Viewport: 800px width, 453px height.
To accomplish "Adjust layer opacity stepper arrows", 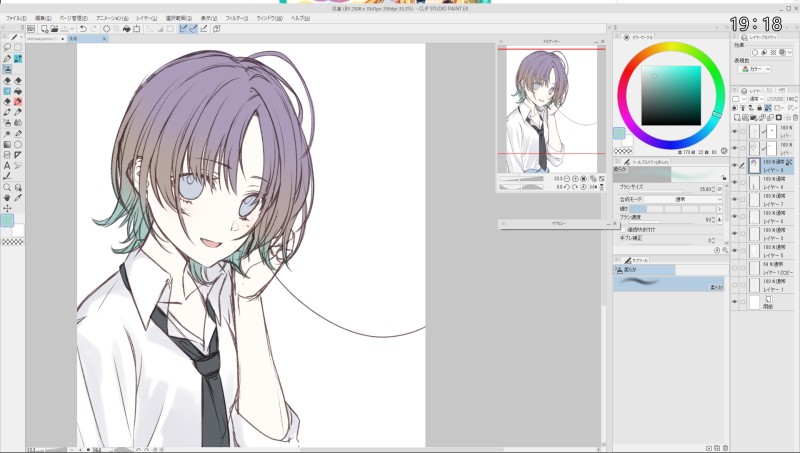I will point(796,98).
